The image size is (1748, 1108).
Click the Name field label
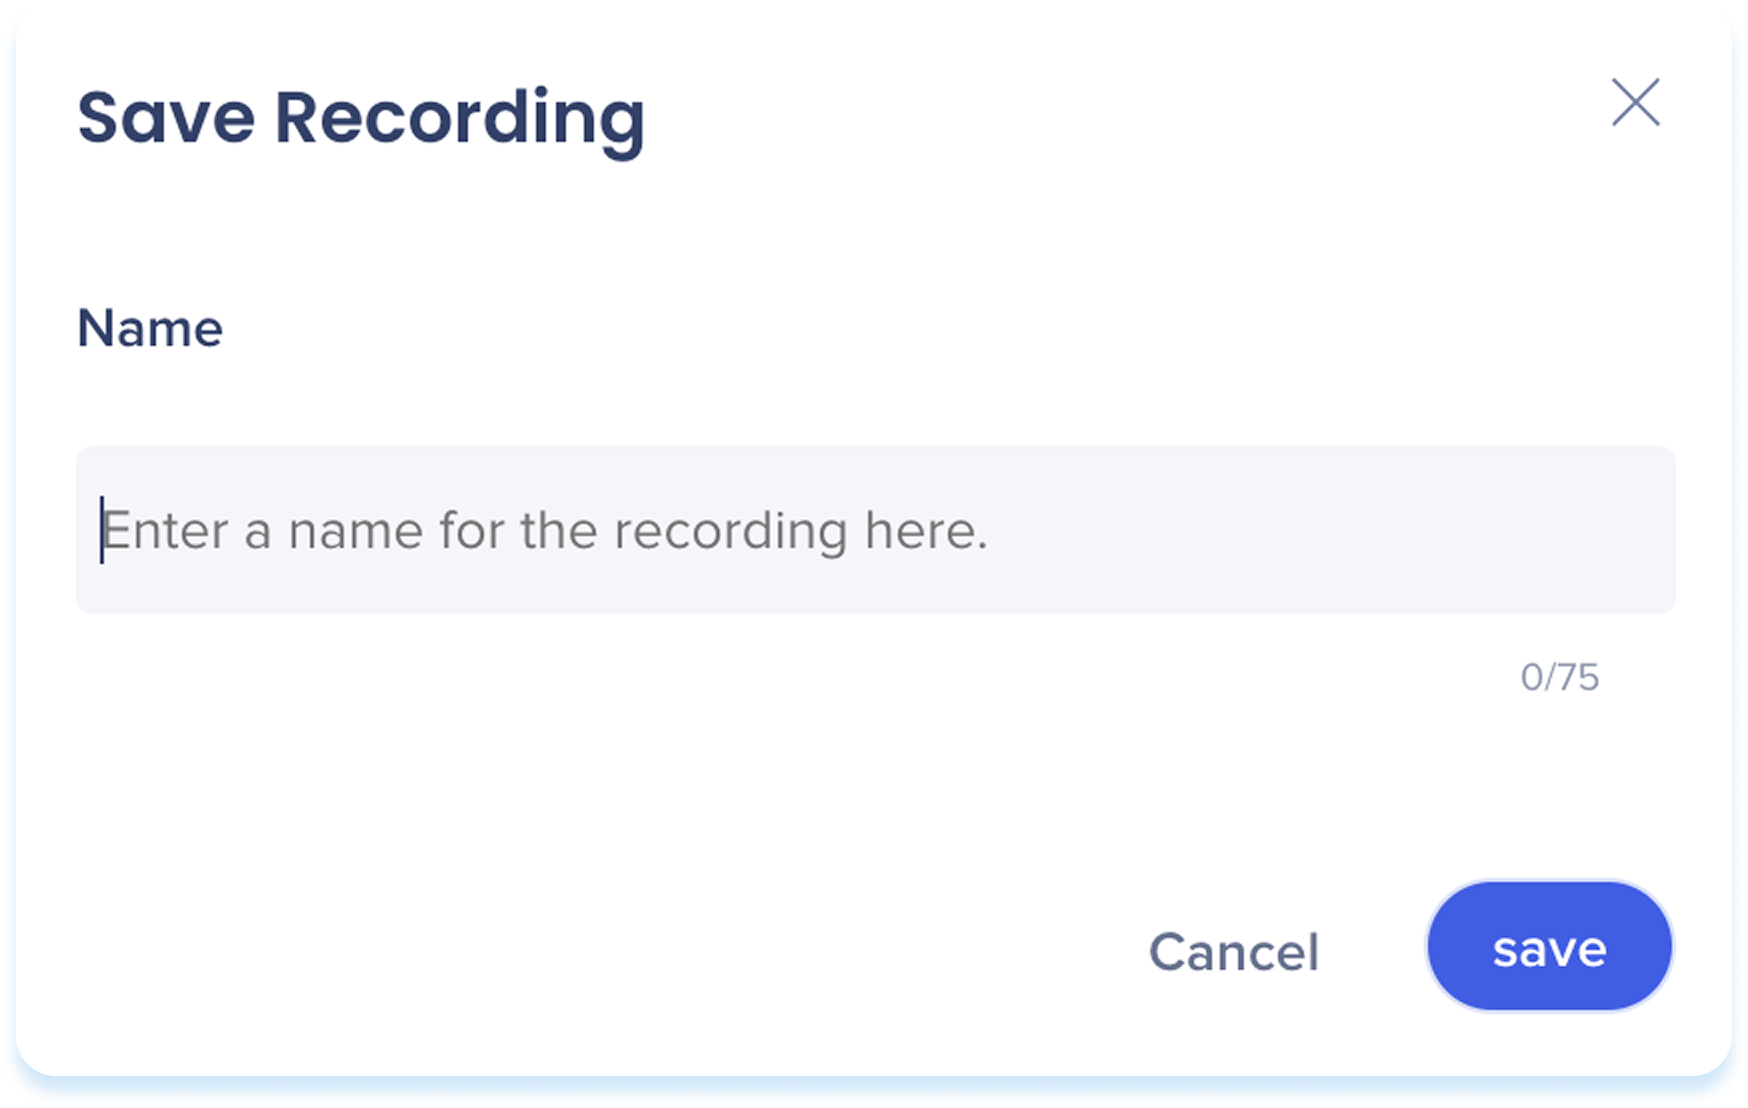pyautogui.click(x=150, y=328)
